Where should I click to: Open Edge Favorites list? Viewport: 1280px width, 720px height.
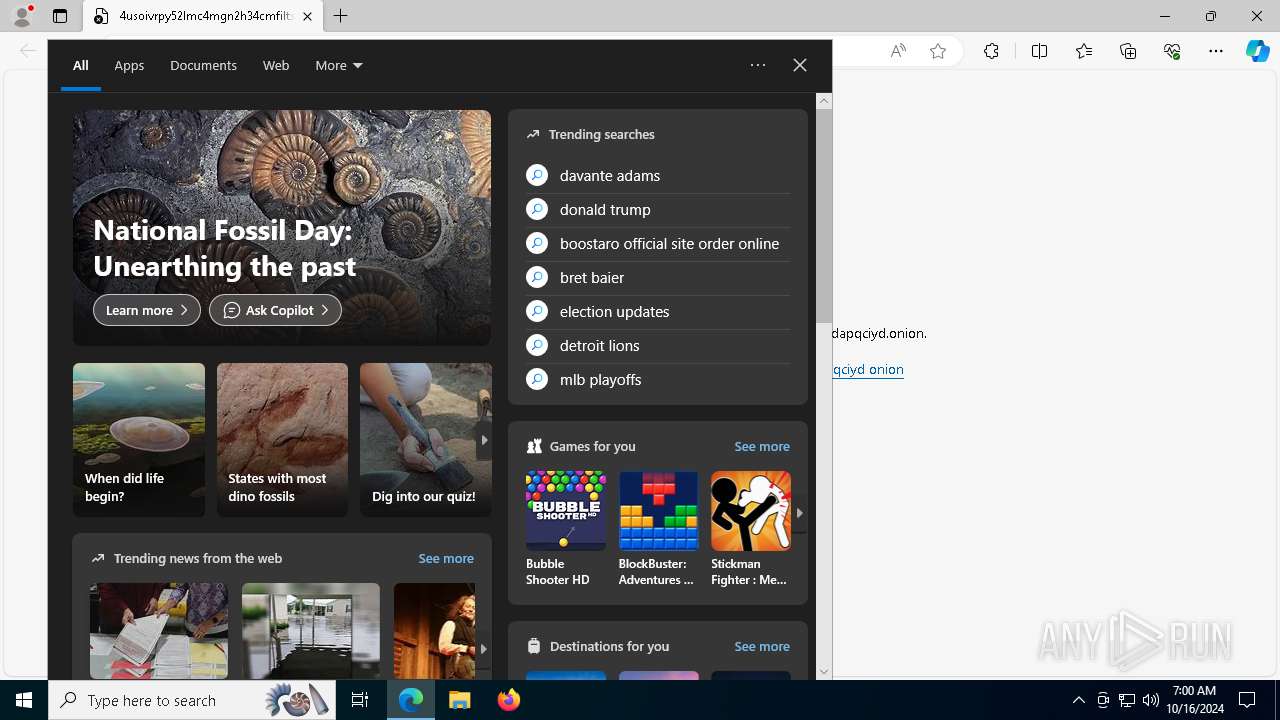[1084, 51]
